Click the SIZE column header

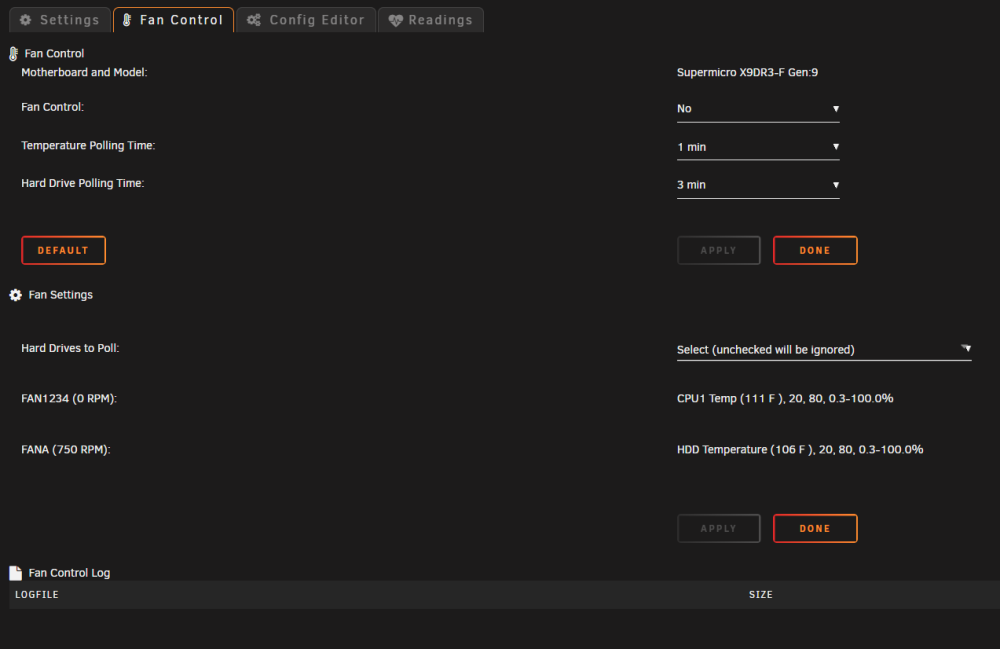[761, 595]
